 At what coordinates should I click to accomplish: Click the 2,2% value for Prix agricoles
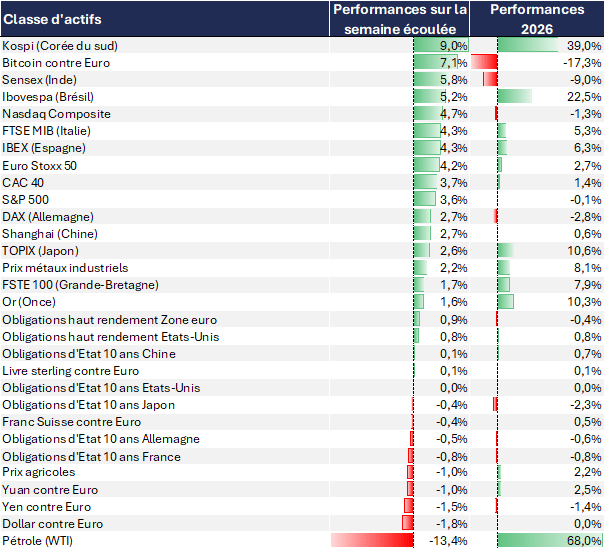[x=587, y=472]
